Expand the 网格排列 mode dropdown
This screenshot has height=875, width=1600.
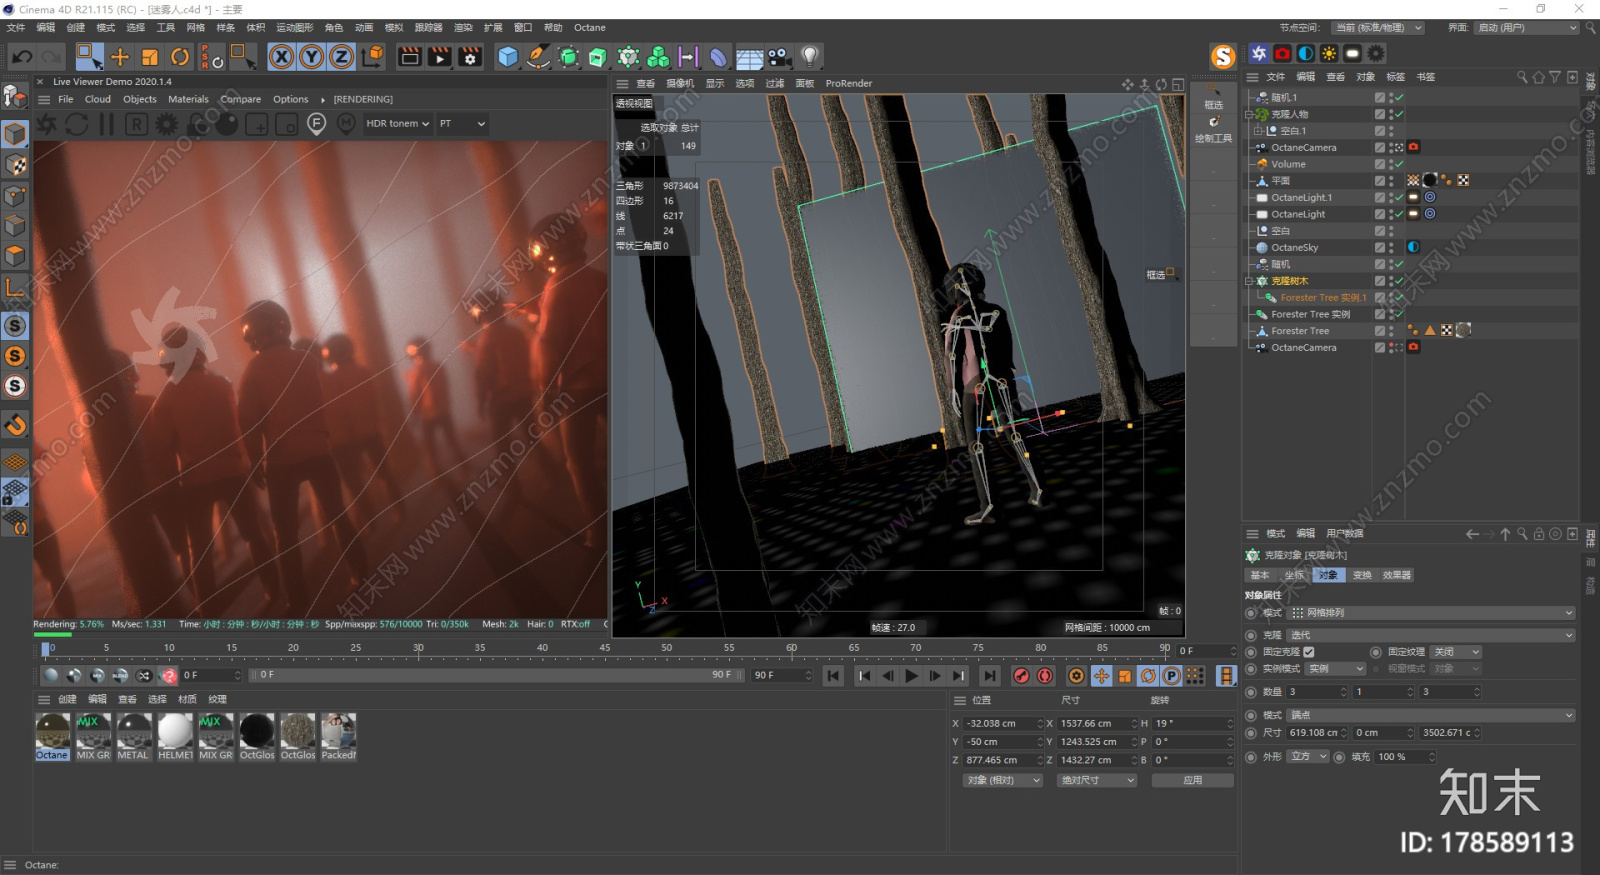coord(1432,613)
